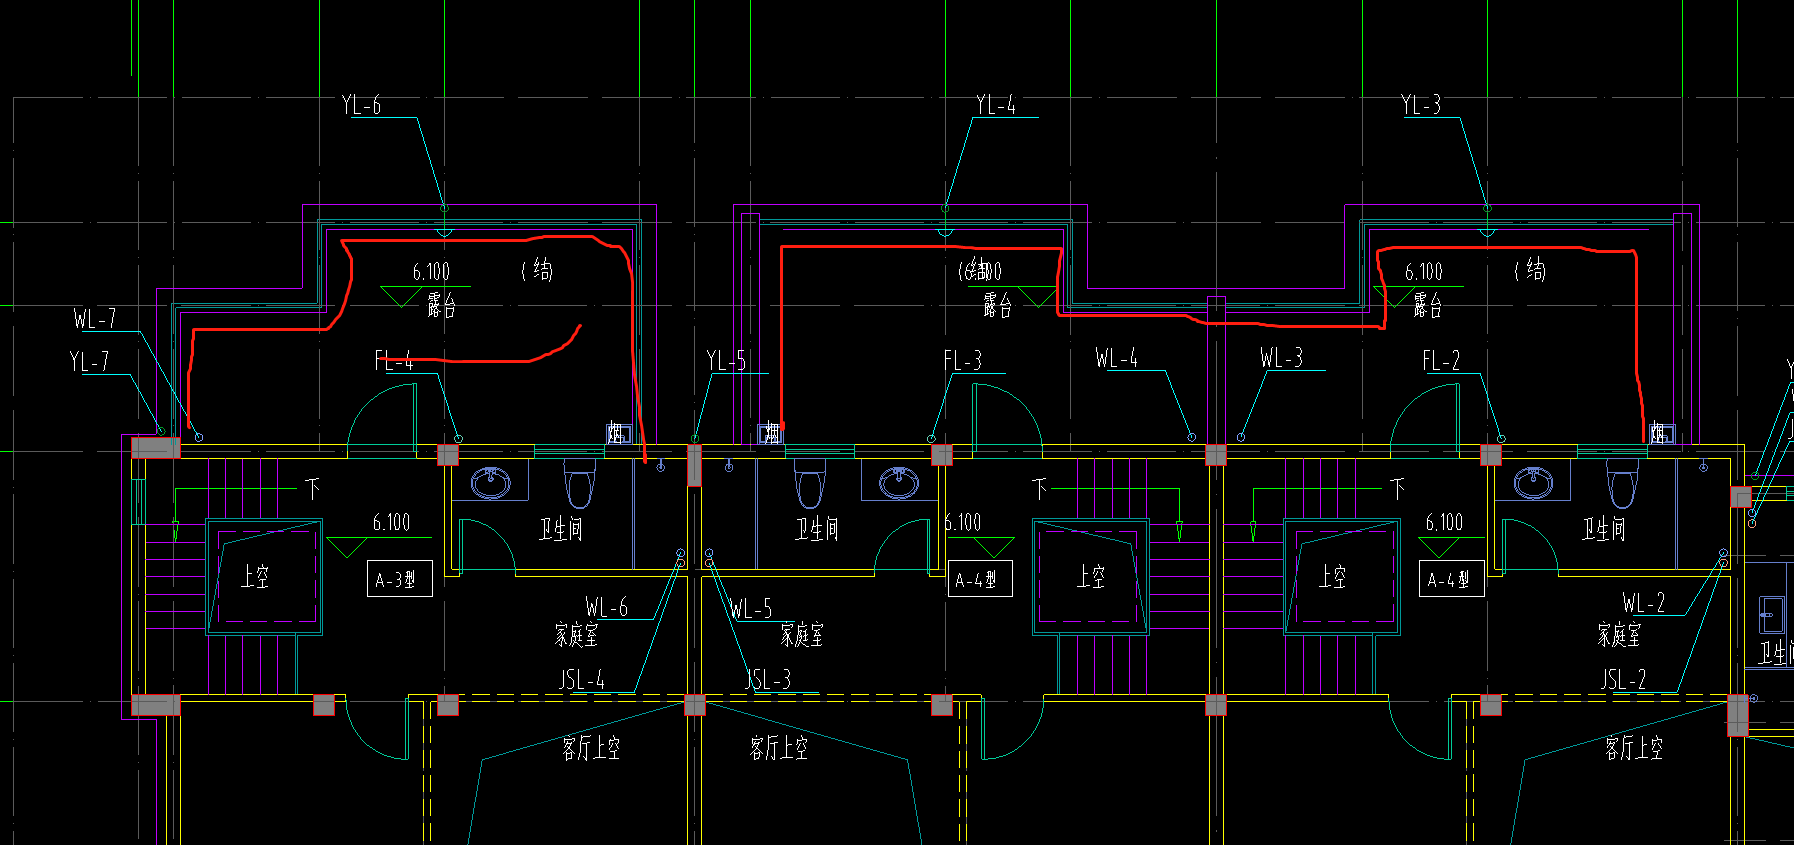Screen dimensions: 1794x845
Task: Select the 6.100 elevation text beside A-3型
Action: tap(392, 523)
